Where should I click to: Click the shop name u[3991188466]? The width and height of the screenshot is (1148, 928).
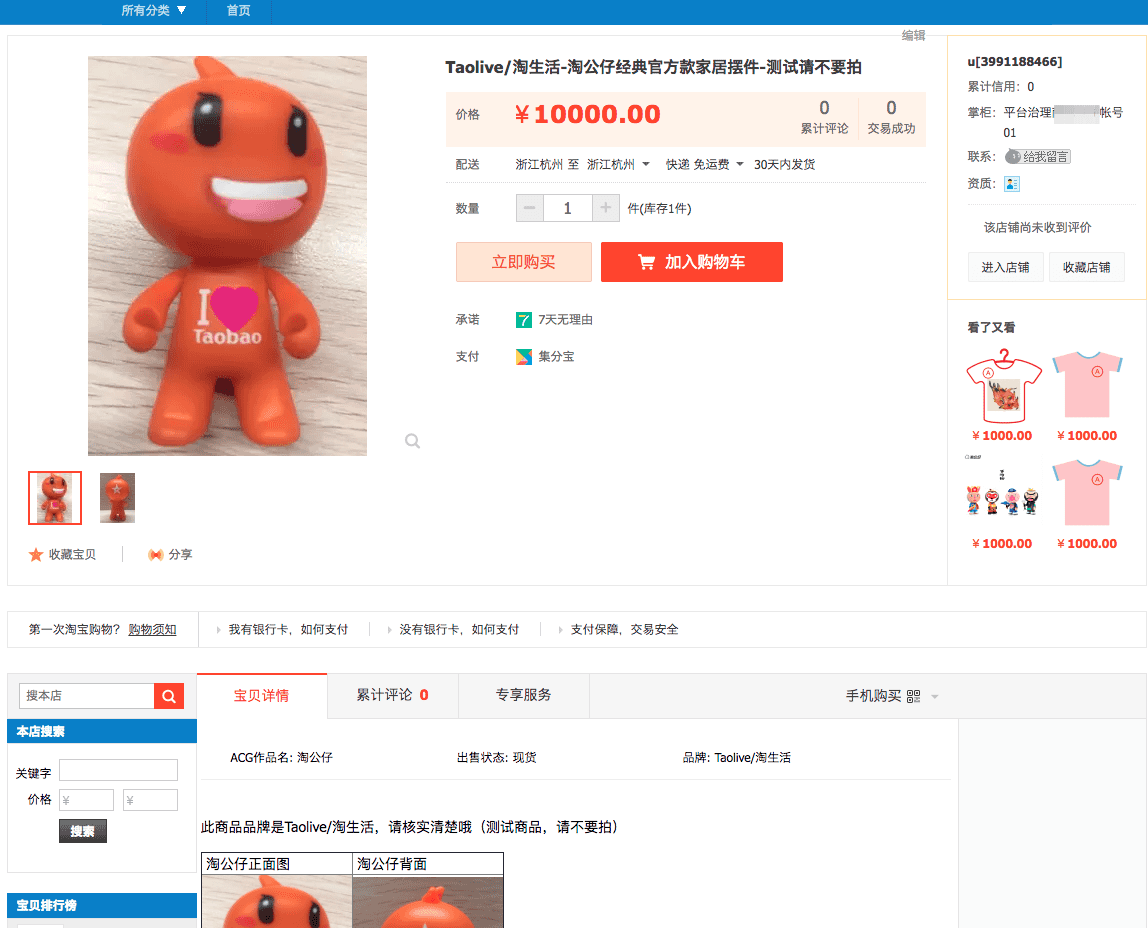(x=1015, y=61)
